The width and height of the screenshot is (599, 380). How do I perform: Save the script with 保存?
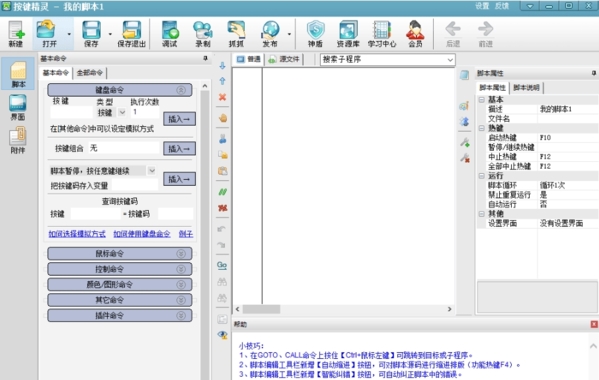coord(91,34)
